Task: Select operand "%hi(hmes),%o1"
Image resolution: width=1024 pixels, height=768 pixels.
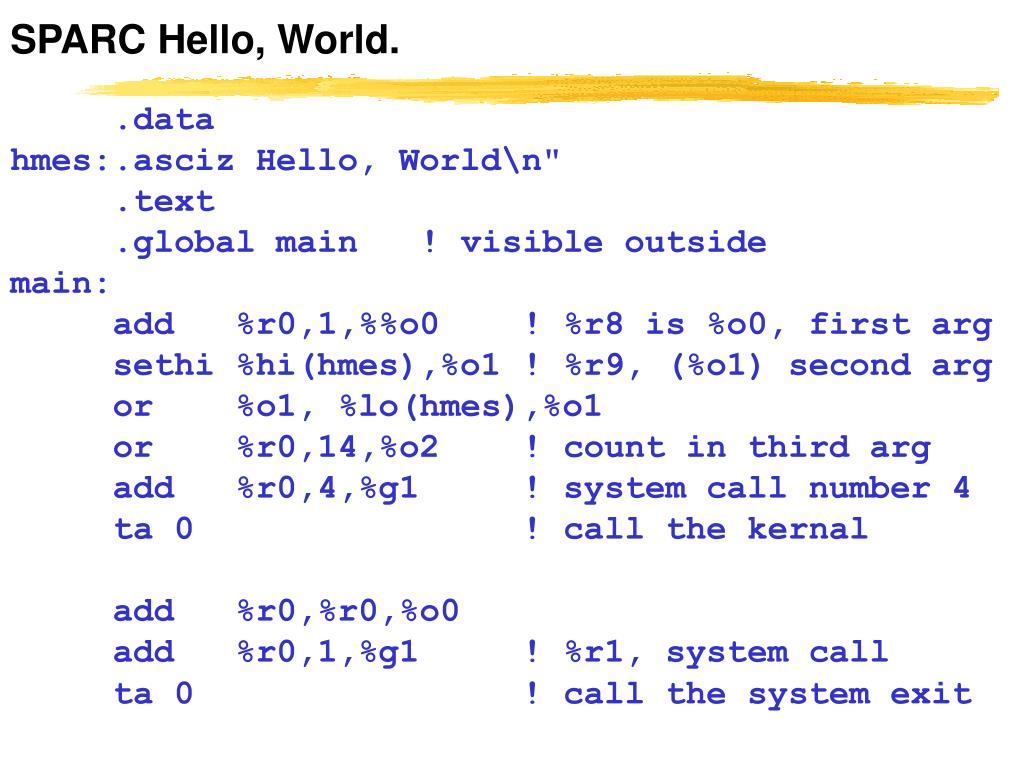Action: pyautogui.click(x=368, y=366)
